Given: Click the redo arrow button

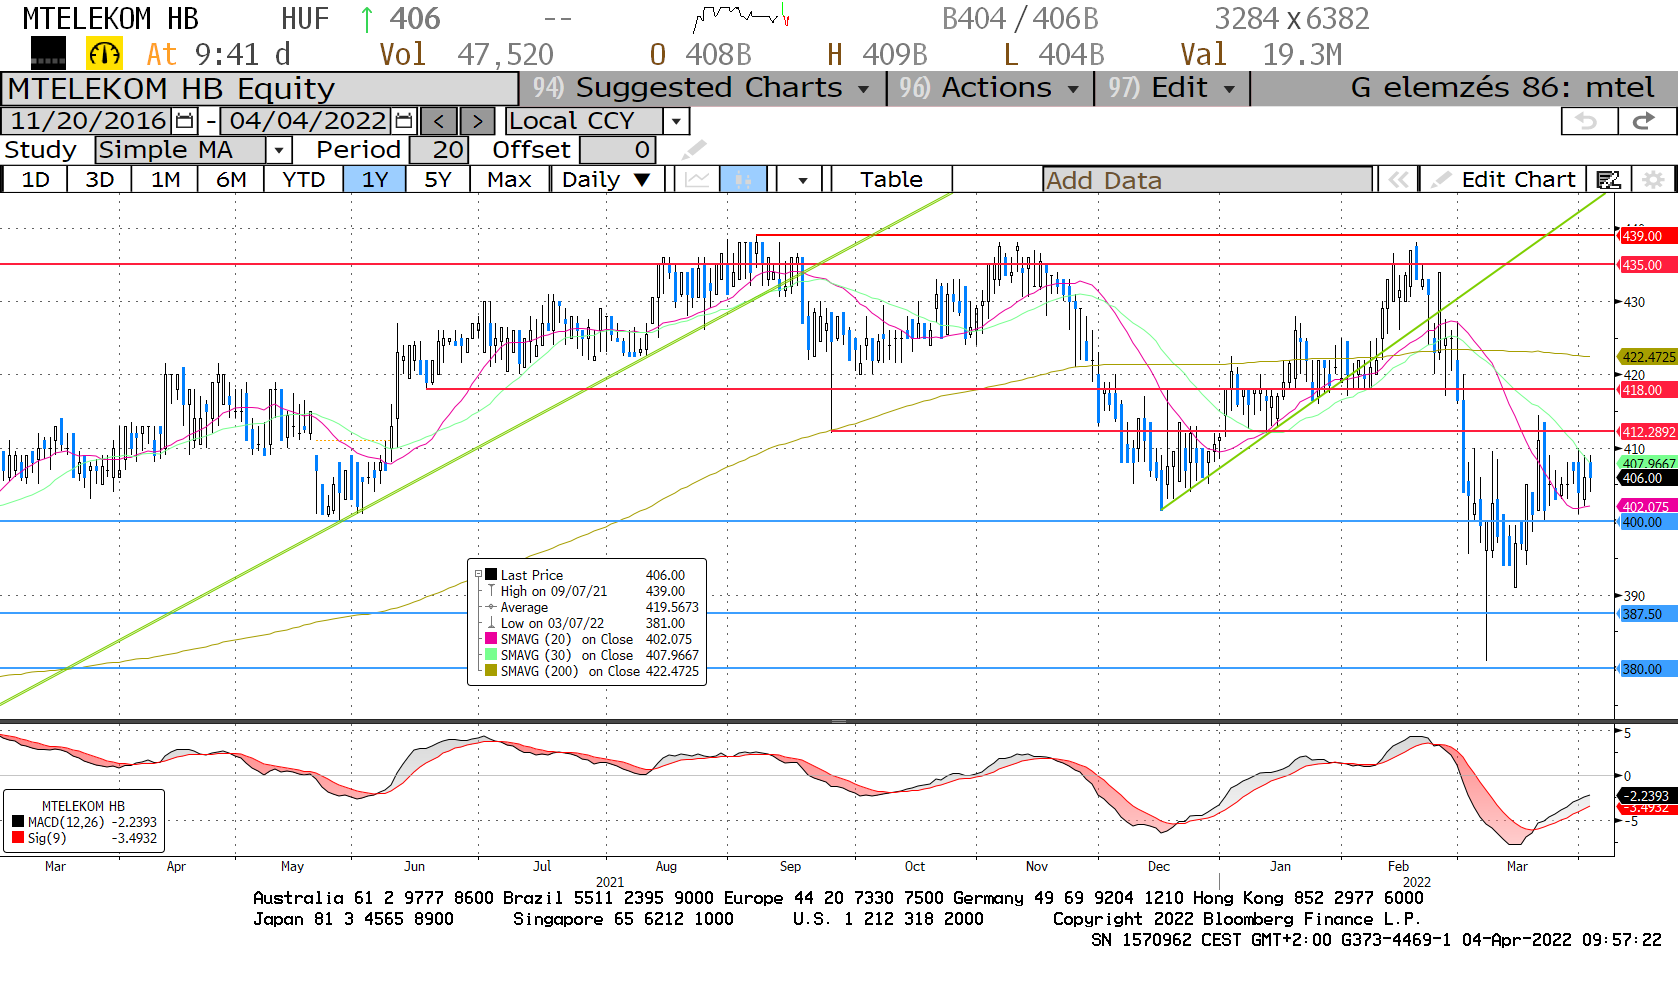Looking at the screenshot, I should 1645,121.
